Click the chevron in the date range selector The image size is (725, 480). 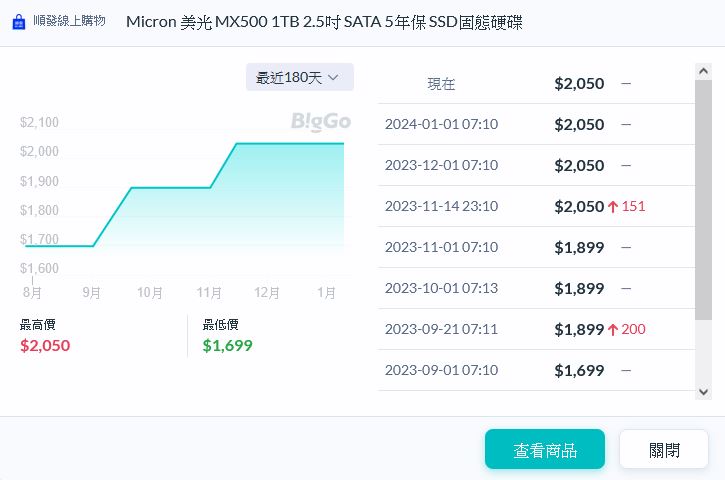coord(333,77)
